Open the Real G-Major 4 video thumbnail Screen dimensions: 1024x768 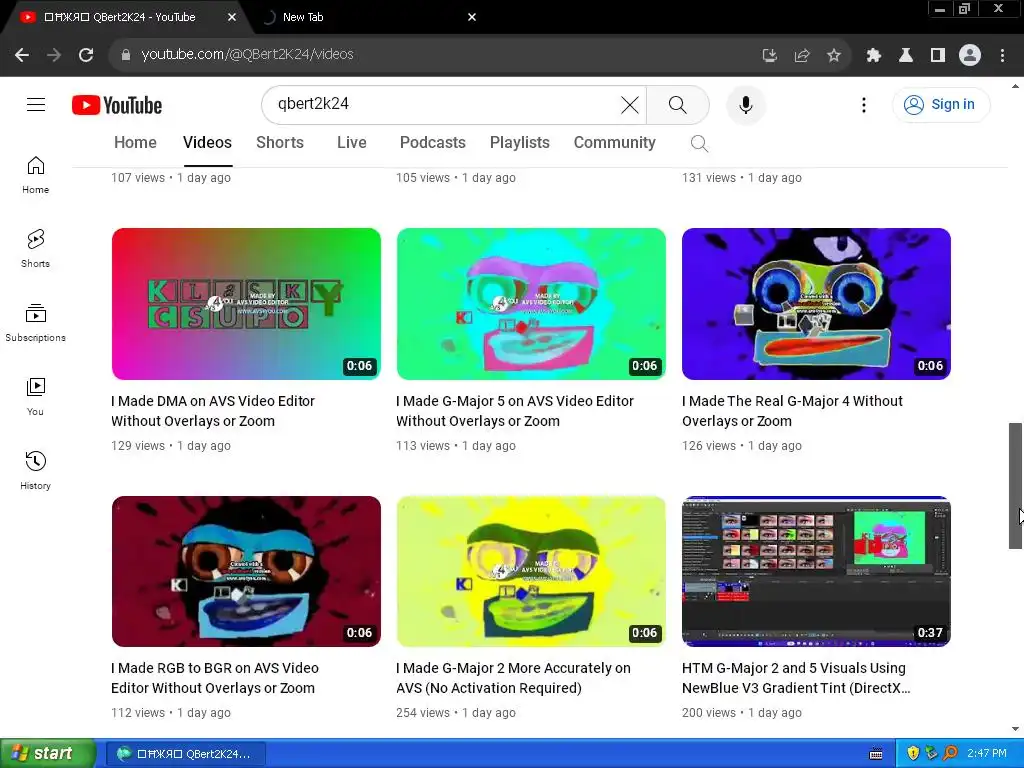816,304
